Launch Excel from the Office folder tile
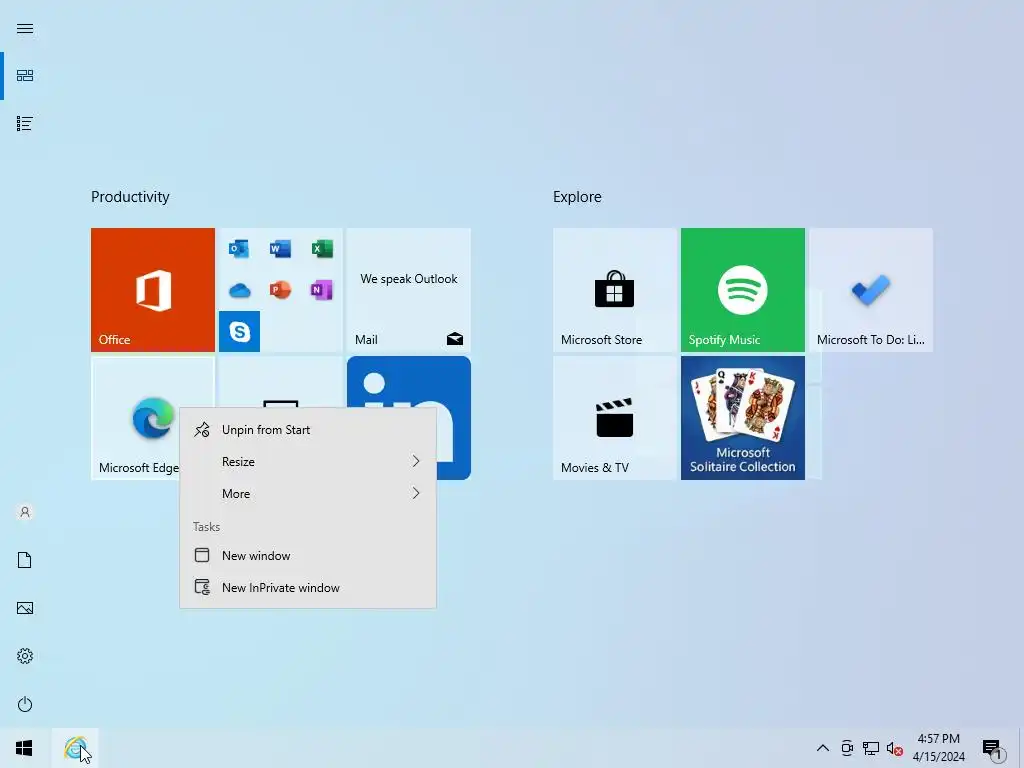The image size is (1024, 768). (322, 249)
